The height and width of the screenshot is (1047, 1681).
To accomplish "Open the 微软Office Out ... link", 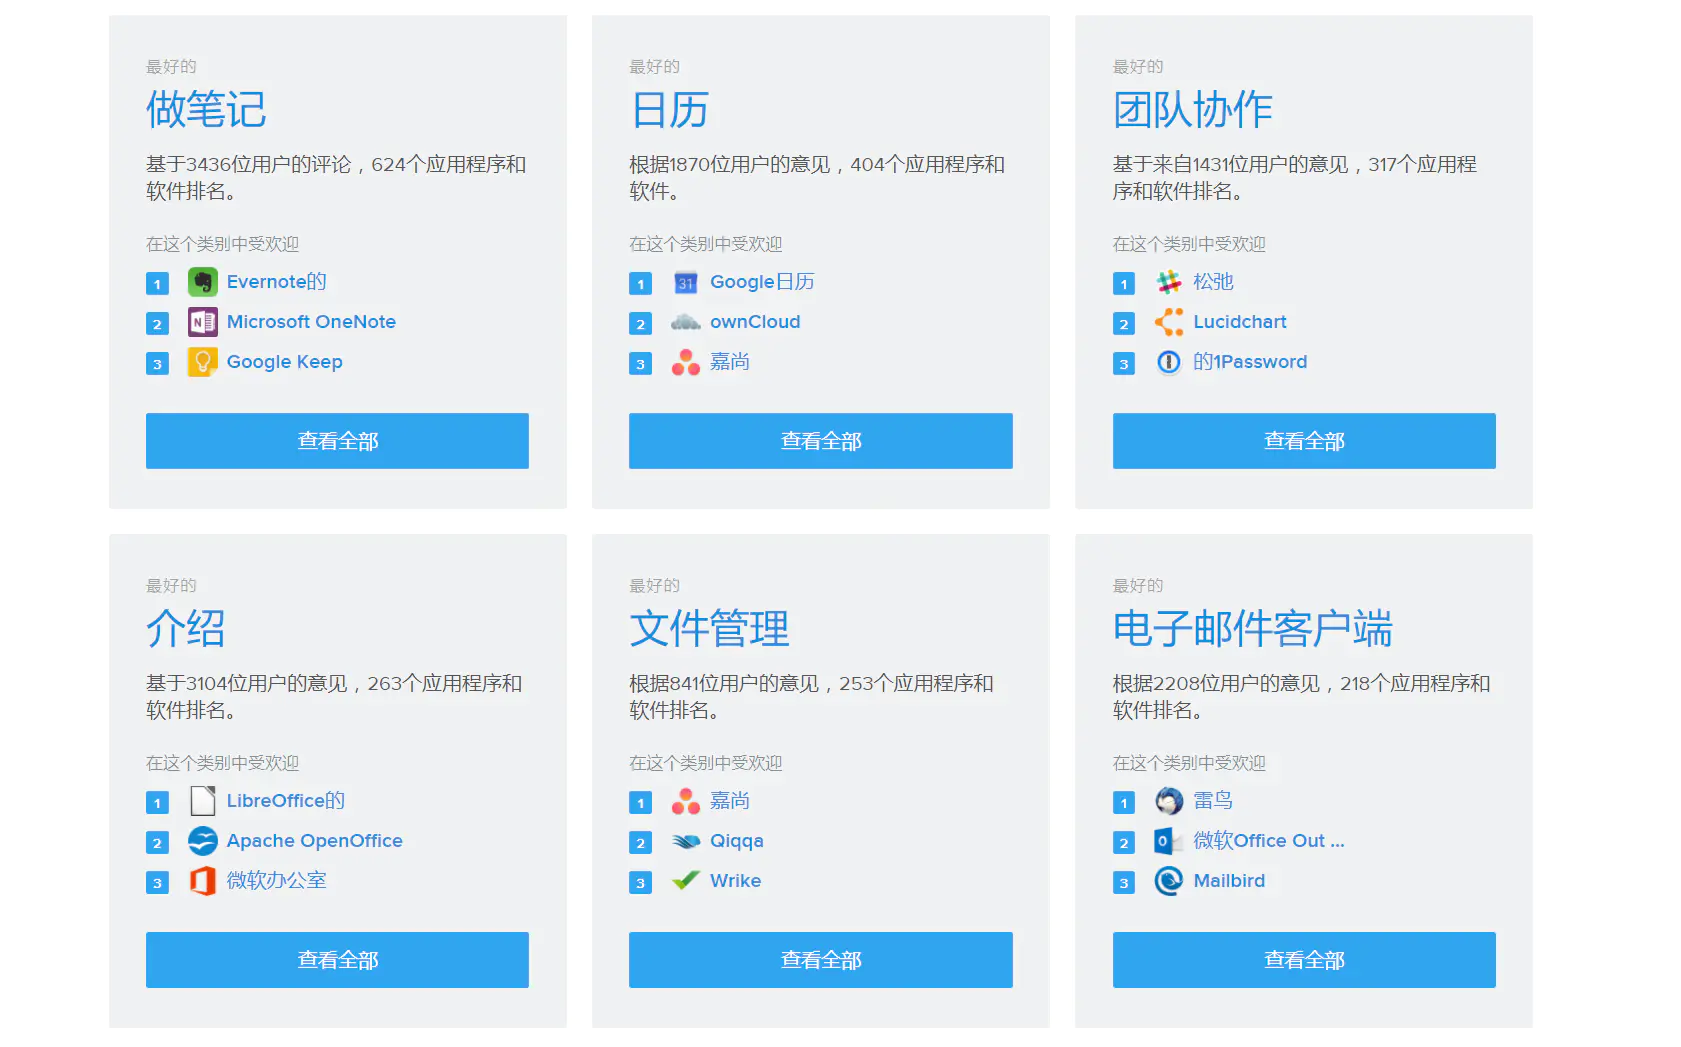I will coord(1269,841).
